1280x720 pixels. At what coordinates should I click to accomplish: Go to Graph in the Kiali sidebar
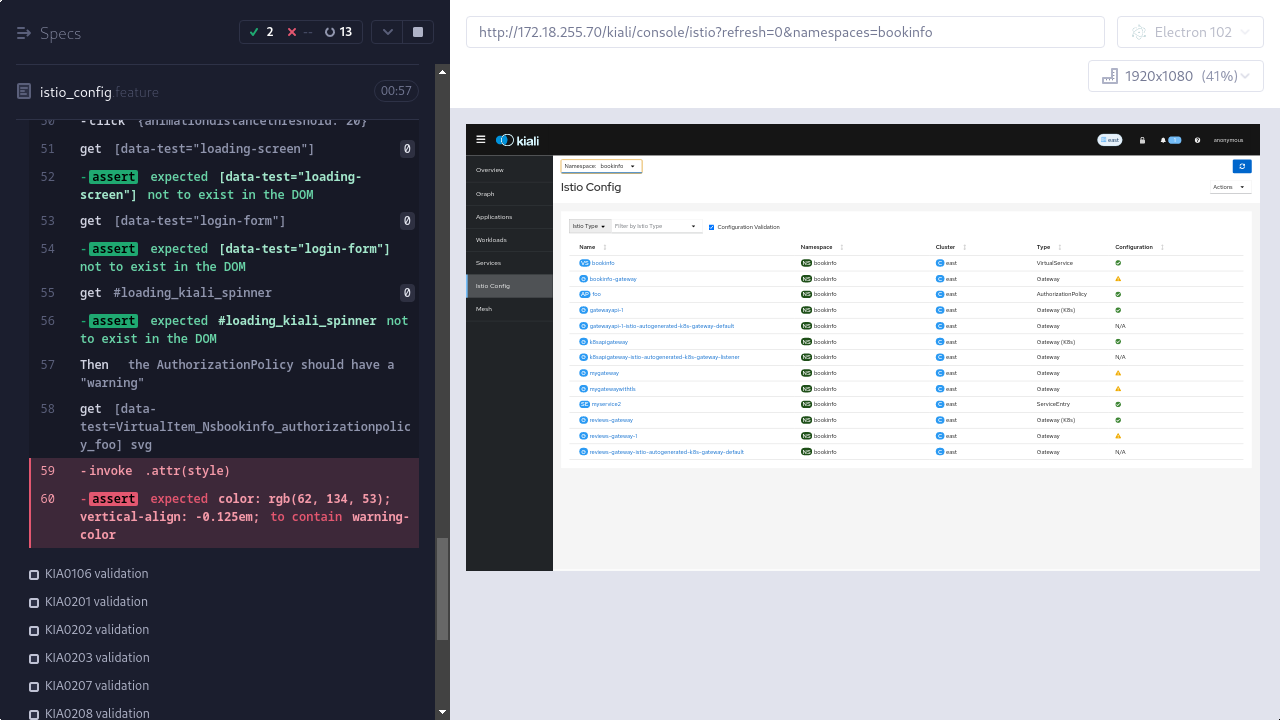point(485,194)
